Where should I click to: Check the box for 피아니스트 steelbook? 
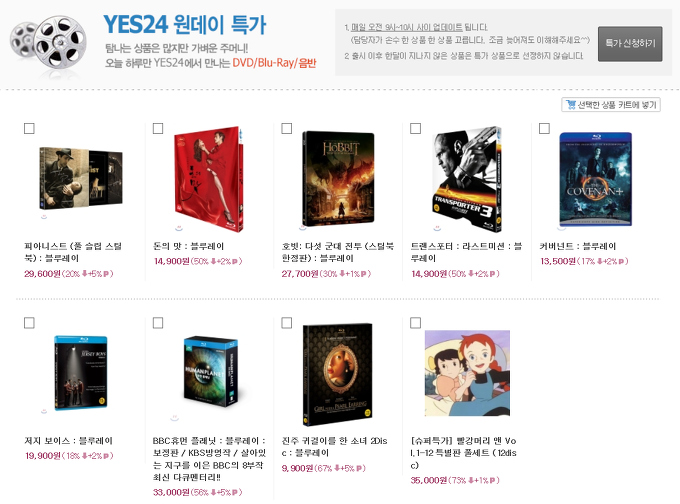tap(29, 128)
